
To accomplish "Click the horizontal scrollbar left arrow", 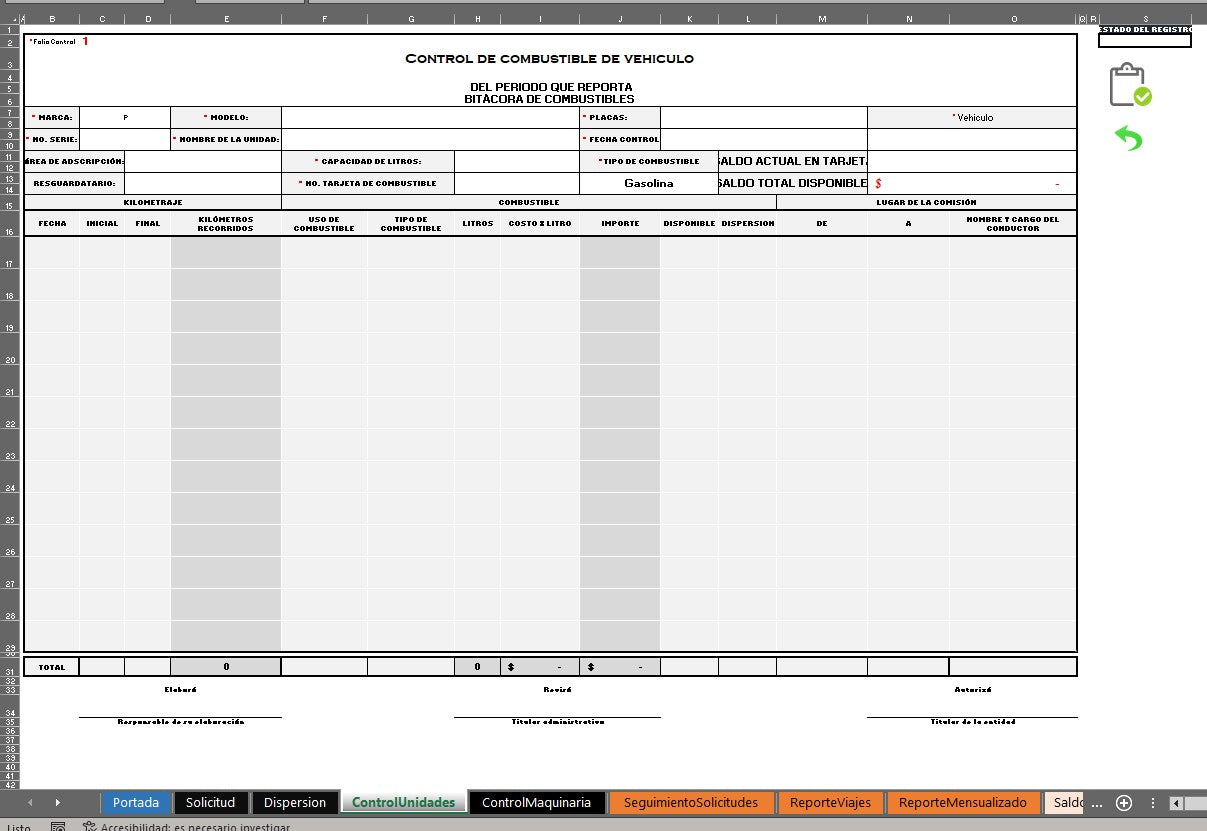I will (x=1177, y=803).
